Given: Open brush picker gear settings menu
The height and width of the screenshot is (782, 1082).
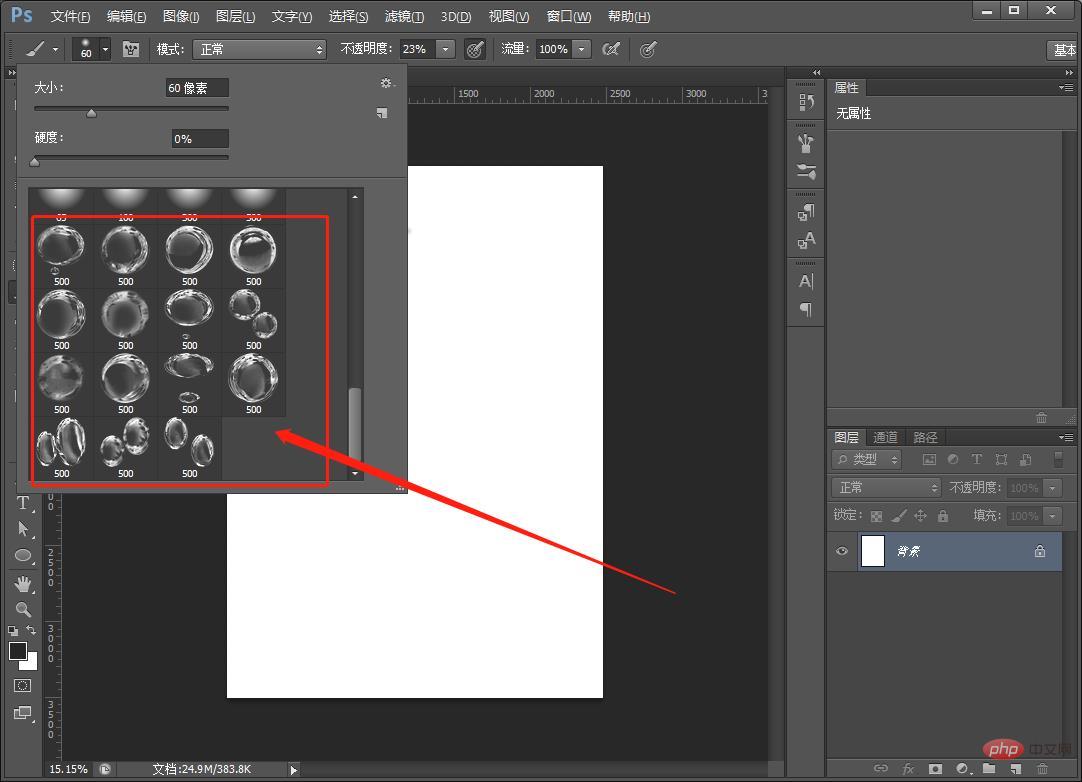Looking at the screenshot, I should click(x=386, y=84).
